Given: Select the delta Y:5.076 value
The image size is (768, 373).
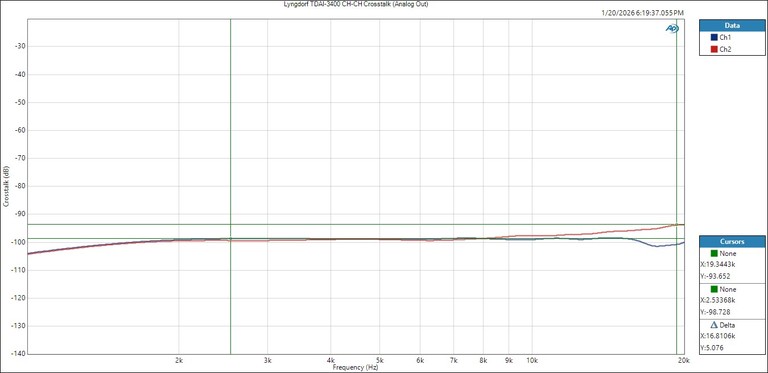Looking at the screenshot, I should [712, 348].
